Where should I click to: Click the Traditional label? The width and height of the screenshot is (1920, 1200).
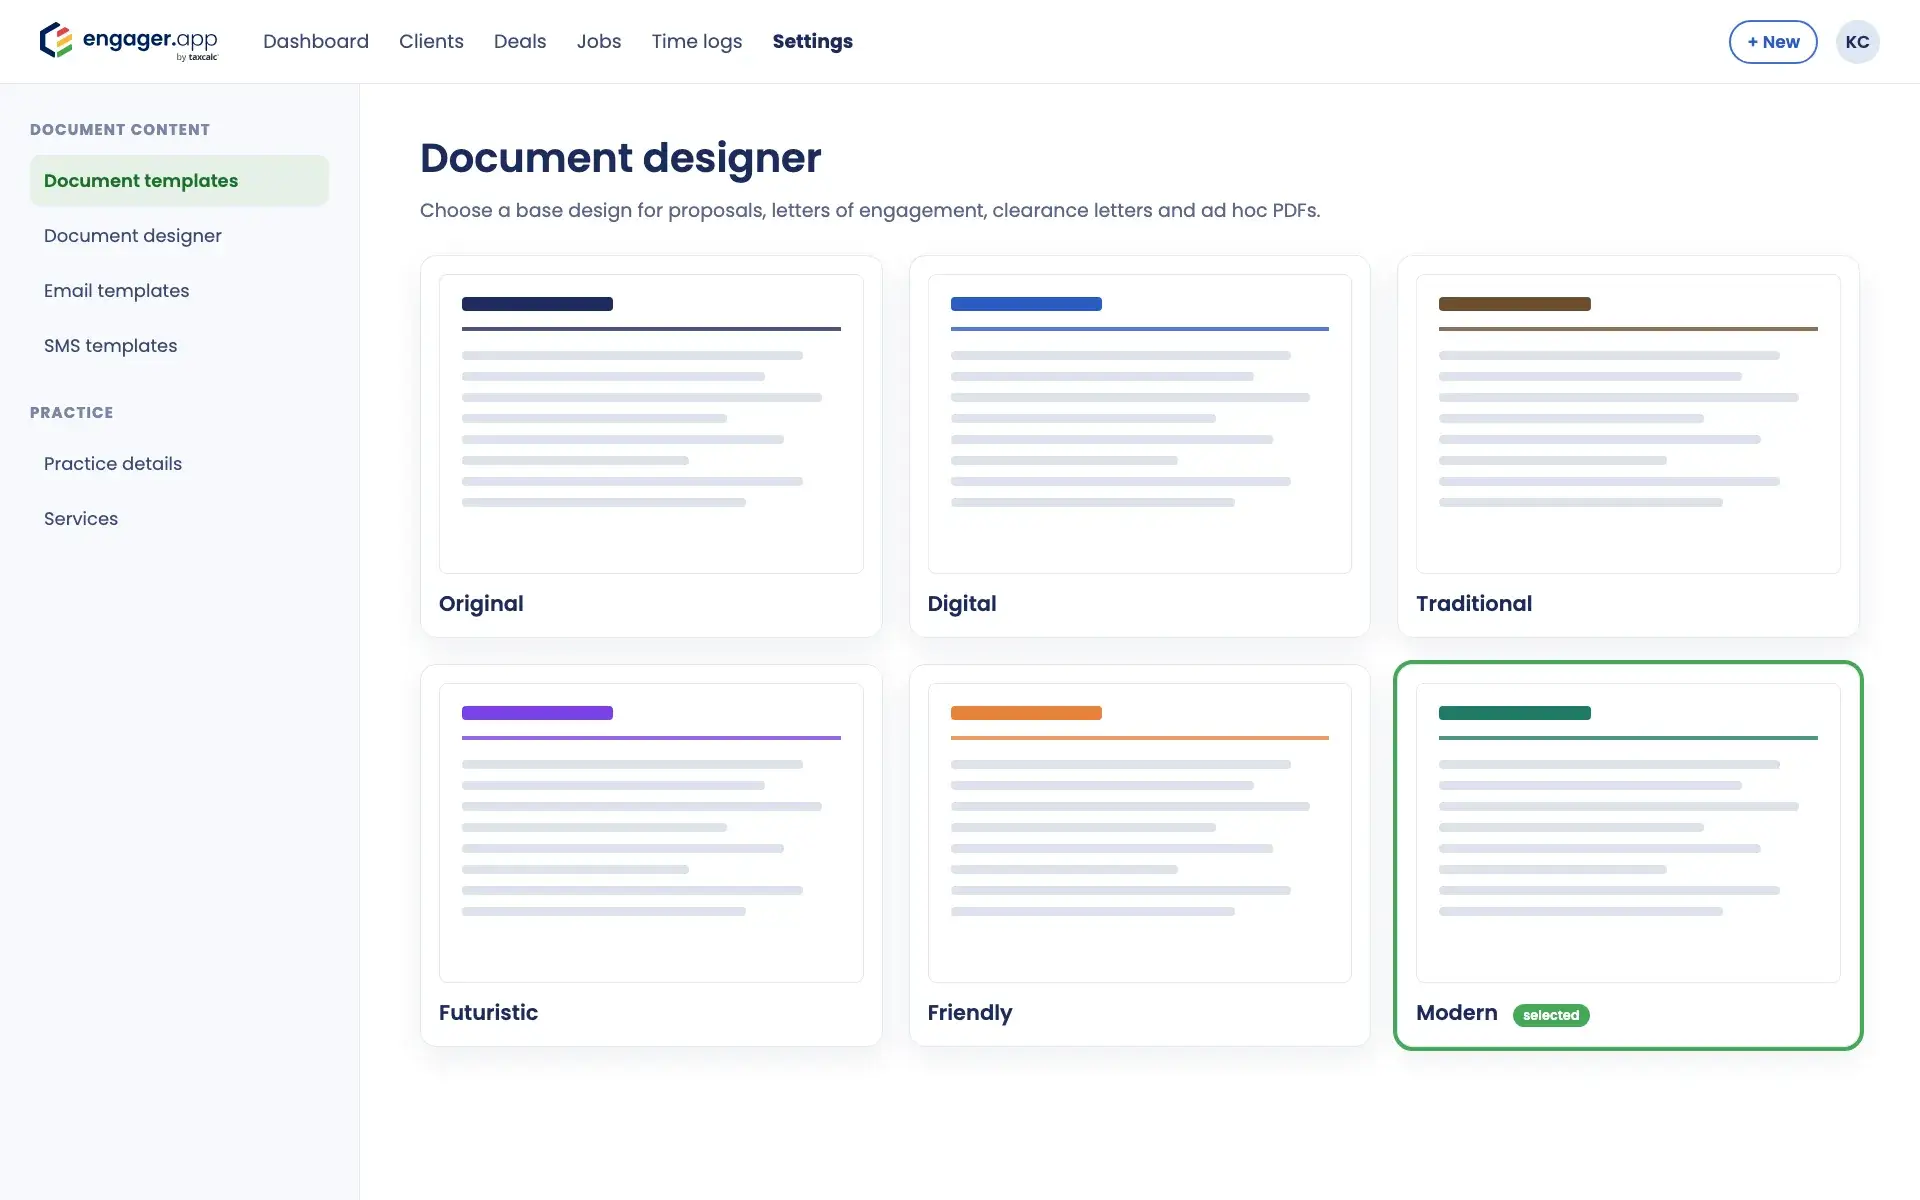click(1474, 604)
